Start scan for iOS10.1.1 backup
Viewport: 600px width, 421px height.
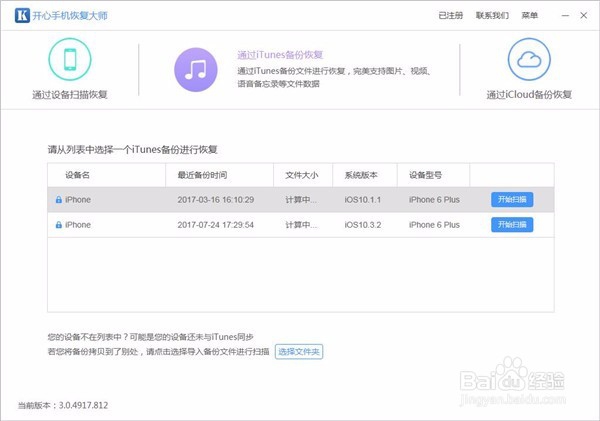click(x=512, y=199)
